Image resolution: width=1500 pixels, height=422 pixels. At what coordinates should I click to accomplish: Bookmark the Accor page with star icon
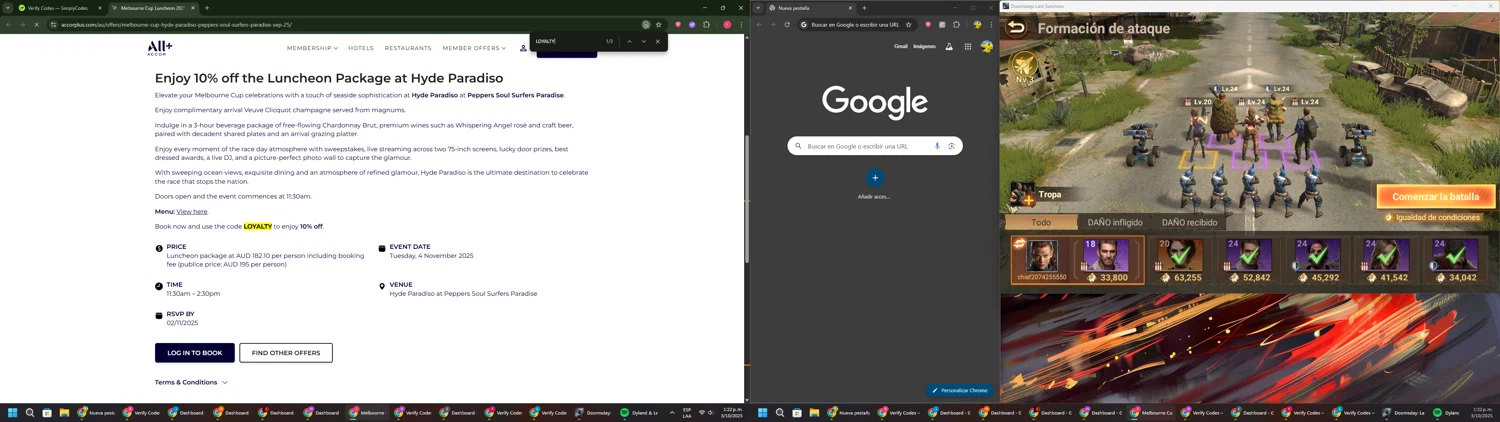click(658, 24)
